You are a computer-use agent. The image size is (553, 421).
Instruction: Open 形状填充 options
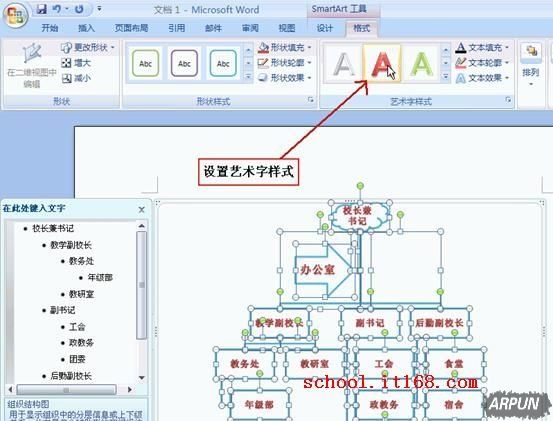pyautogui.click(x=285, y=47)
